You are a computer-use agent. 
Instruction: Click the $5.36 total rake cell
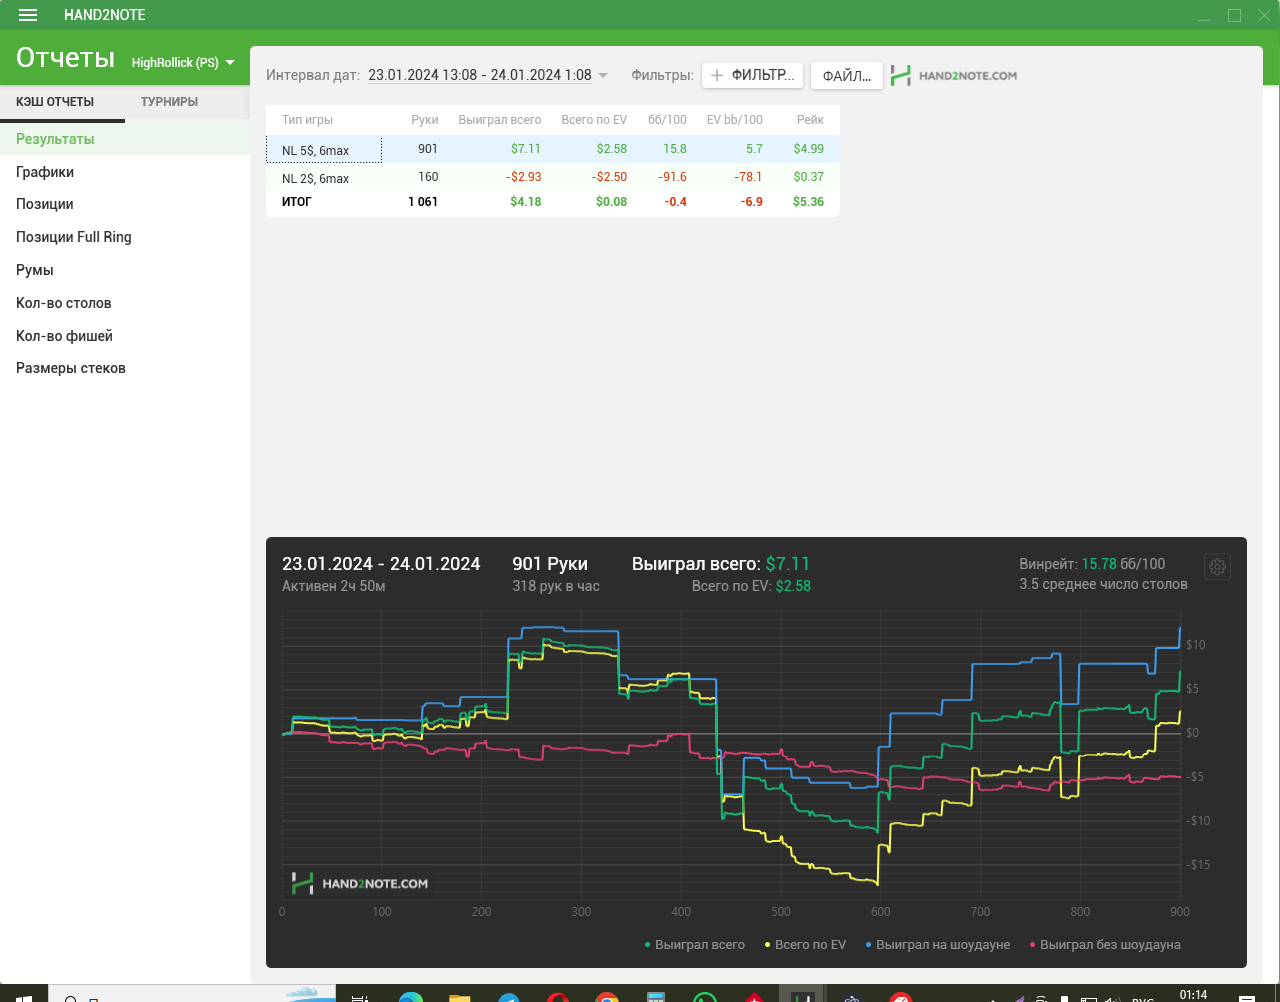click(x=809, y=202)
